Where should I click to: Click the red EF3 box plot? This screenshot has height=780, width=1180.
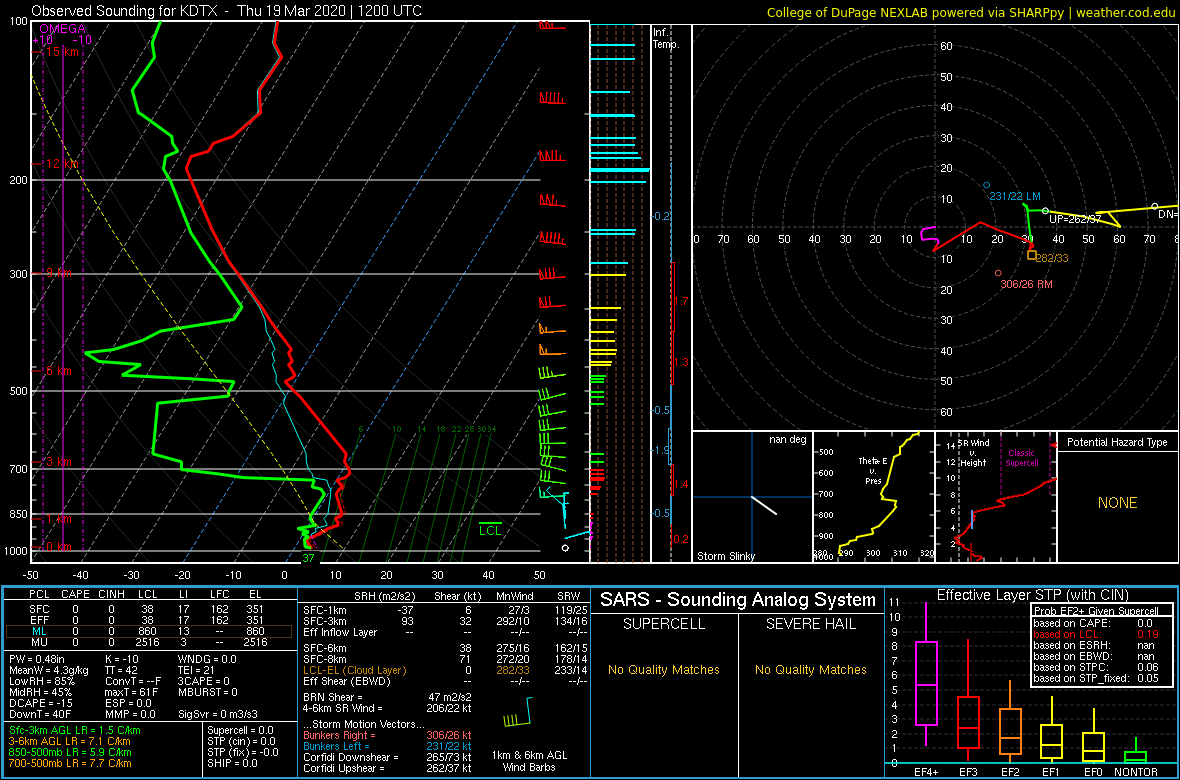coord(969,702)
